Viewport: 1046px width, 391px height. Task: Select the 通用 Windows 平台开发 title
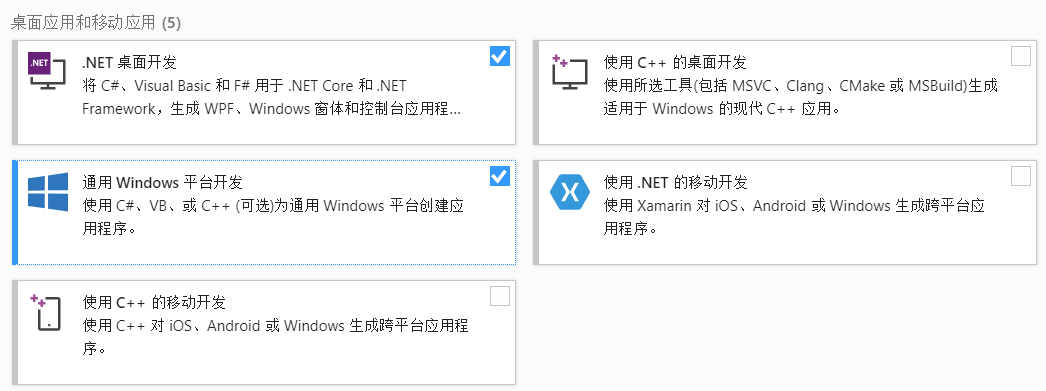pos(162,182)
